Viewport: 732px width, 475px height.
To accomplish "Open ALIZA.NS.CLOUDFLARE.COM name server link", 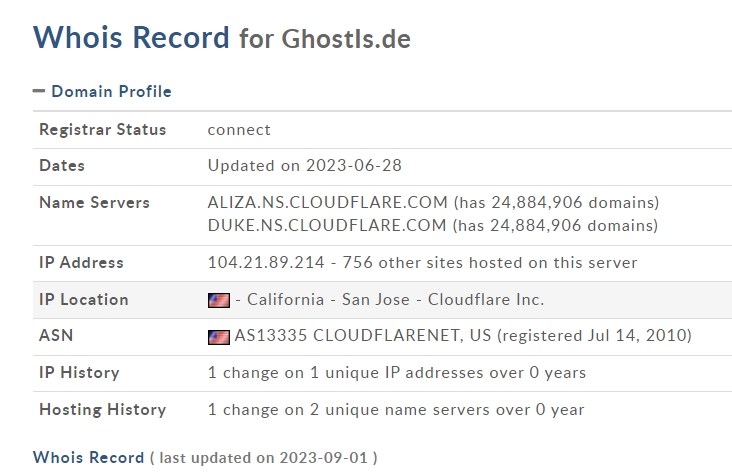I will click(327, 202).
